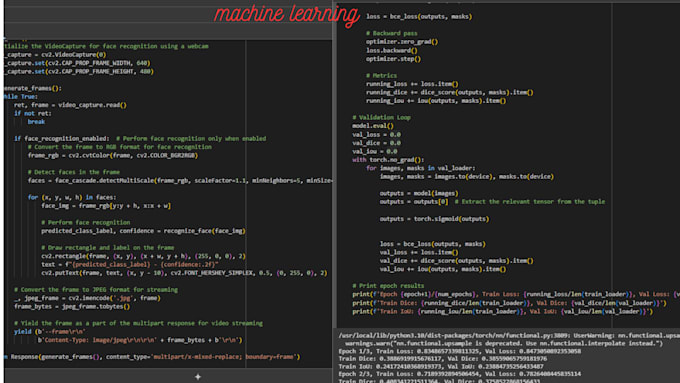Click the model.eval() line in right editor
Viewport: 680px width, 383px height.
pos(373,126)
